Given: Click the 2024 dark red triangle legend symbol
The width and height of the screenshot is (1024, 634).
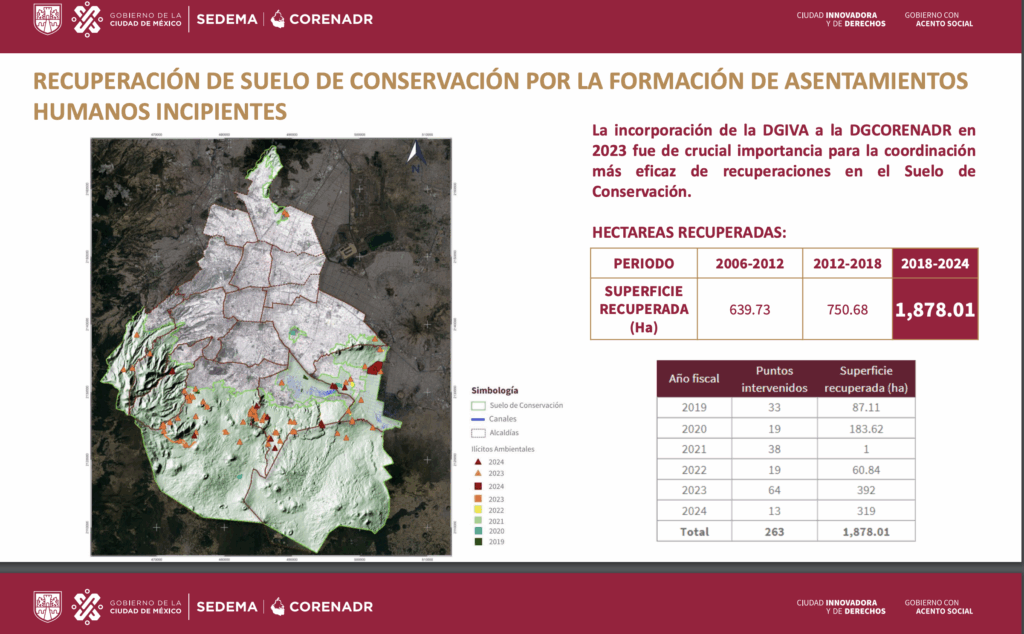Looking at the screenshot, I should pos(478,462).
